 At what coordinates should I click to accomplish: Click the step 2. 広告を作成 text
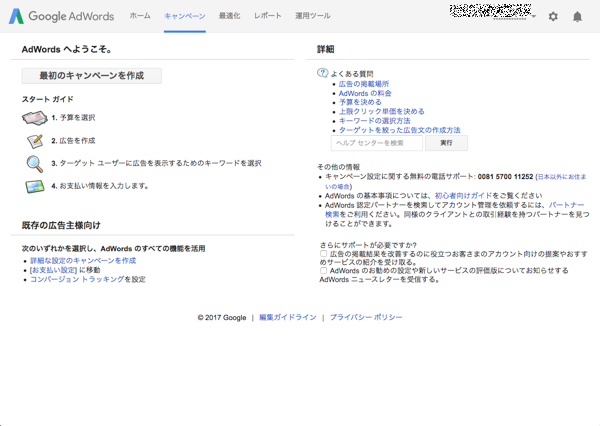(73, 140)
